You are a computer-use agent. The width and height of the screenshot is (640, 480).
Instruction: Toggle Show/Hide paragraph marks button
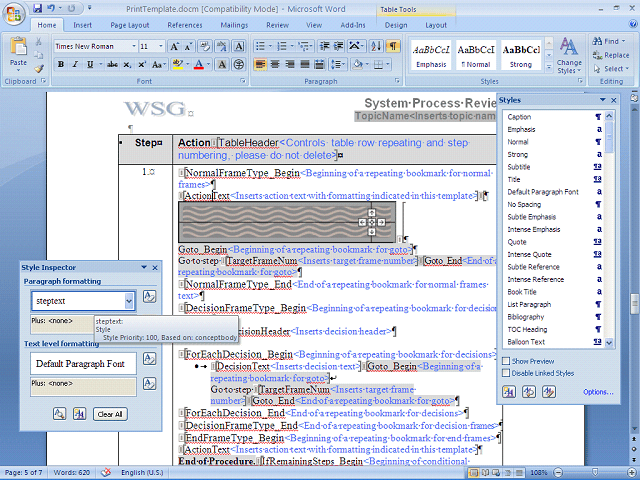click(393, 46)
